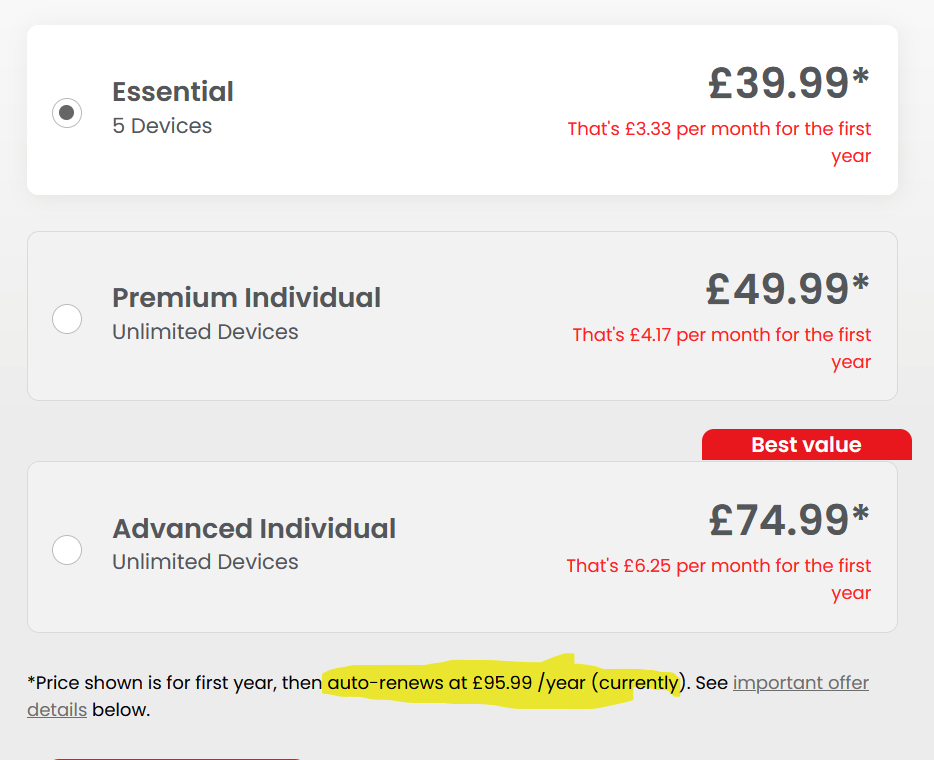Click the Essential plan title
The height and width of the screenshot is (760, 934).
173,92
